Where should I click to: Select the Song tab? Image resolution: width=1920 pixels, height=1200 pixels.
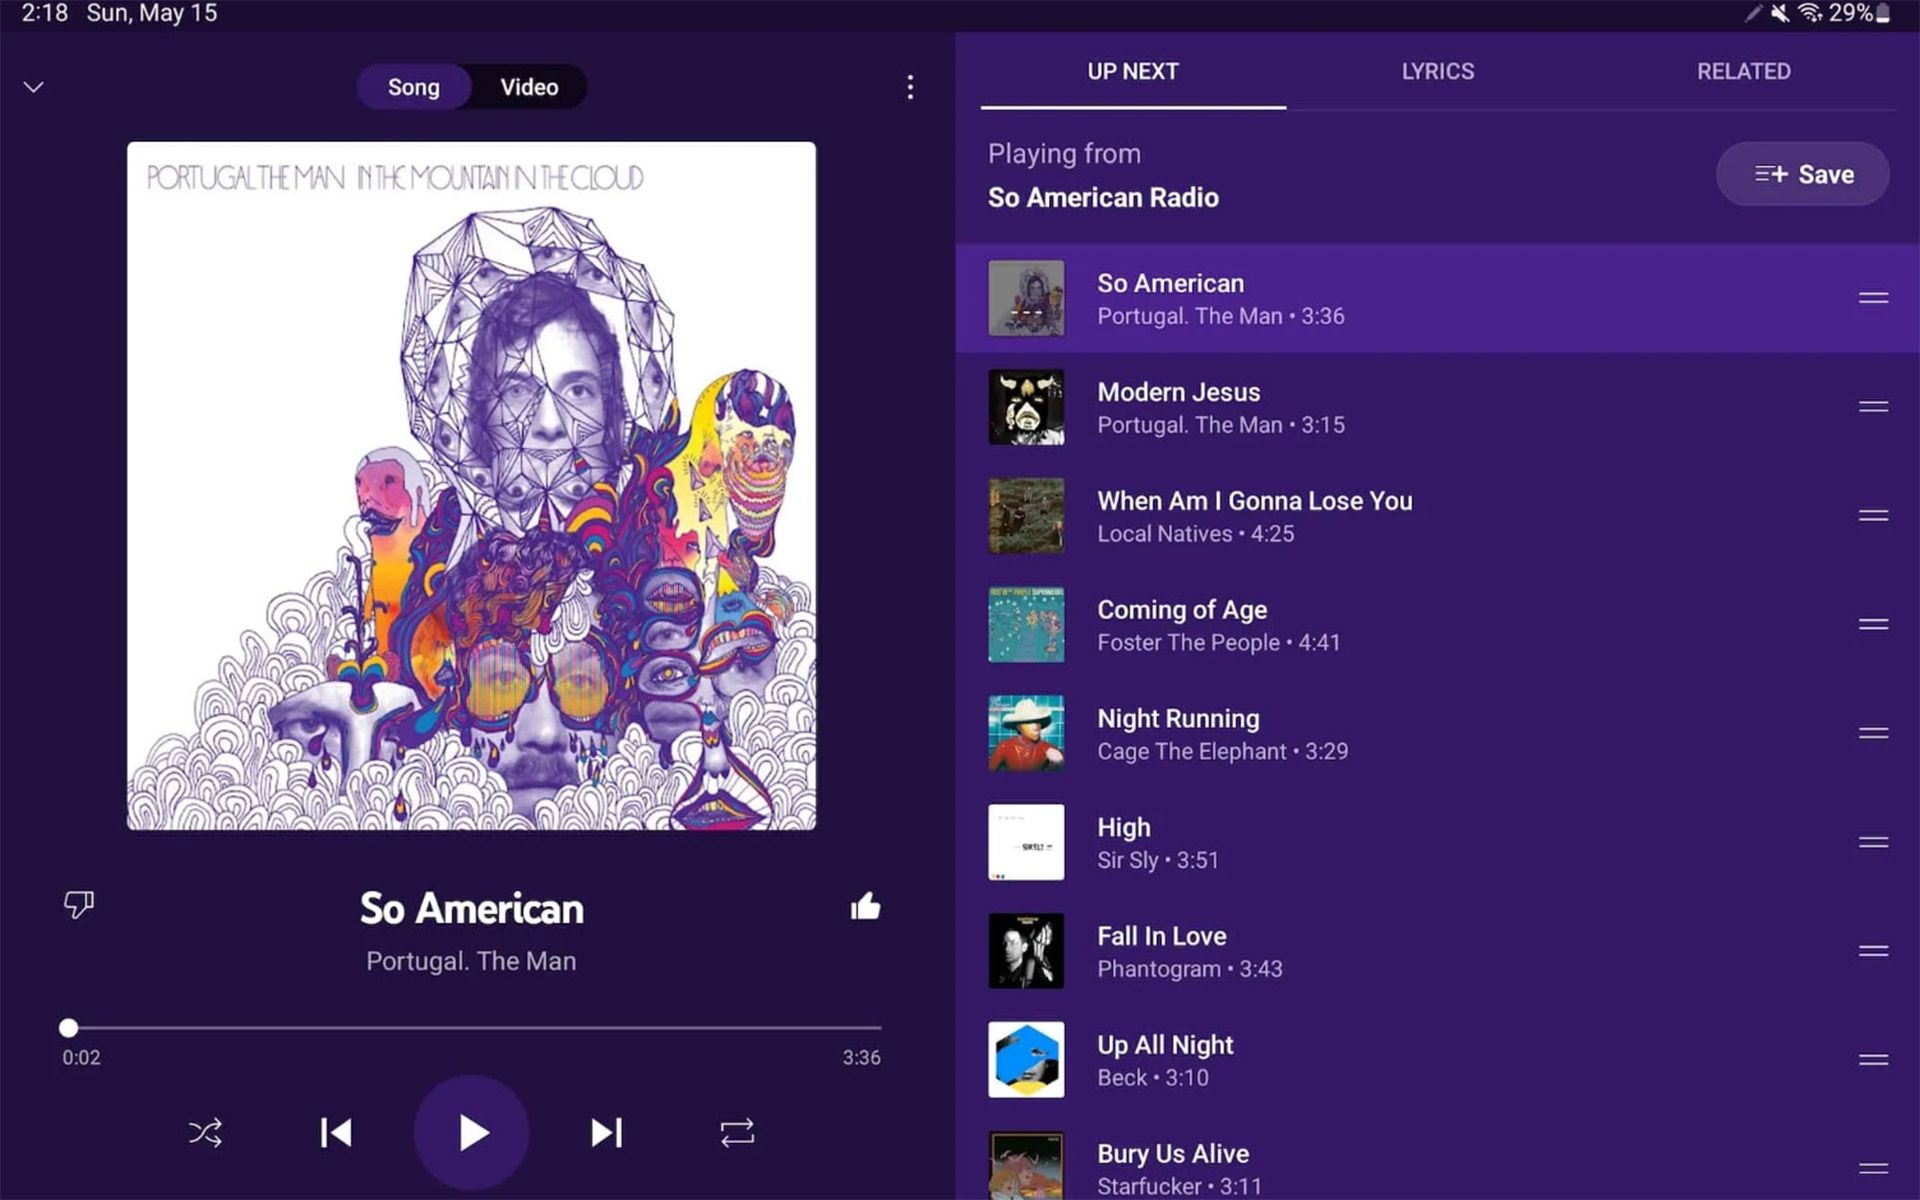point(411,87)
